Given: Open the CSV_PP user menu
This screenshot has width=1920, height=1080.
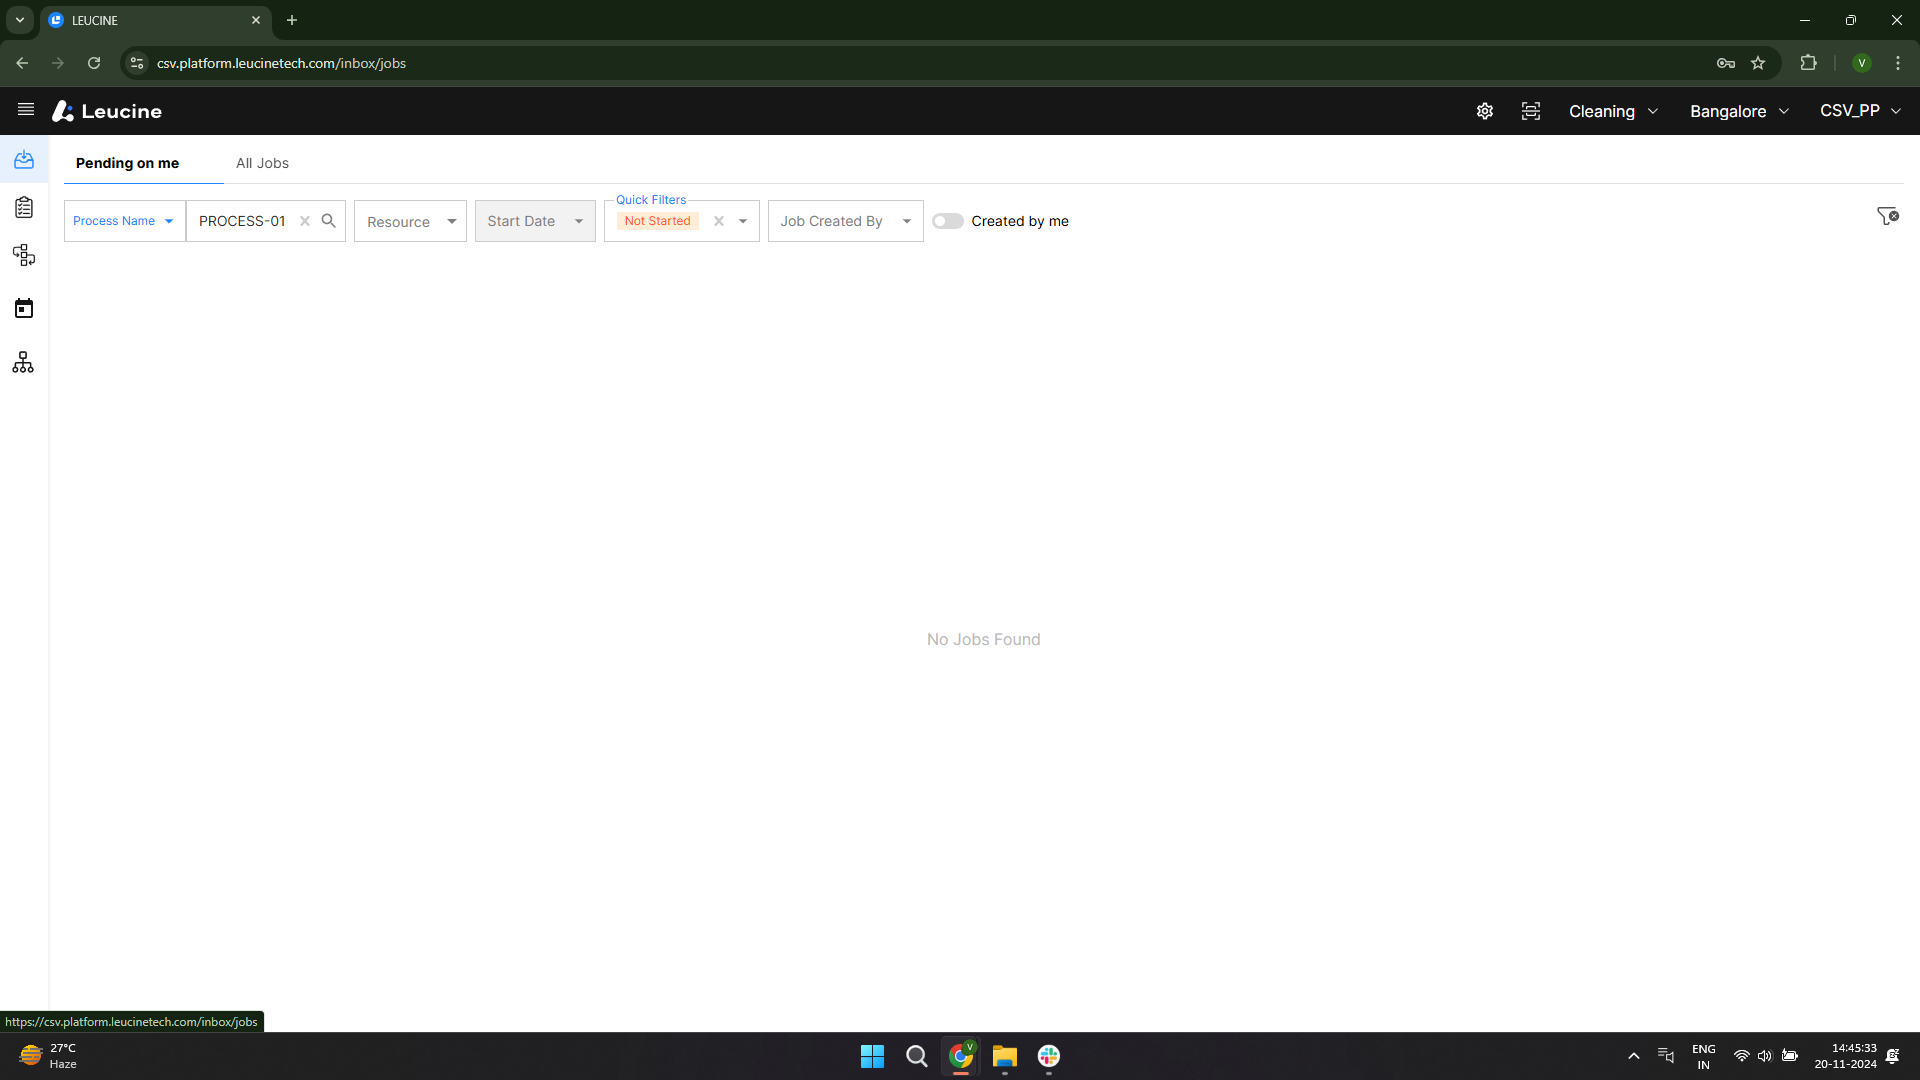Looking at the screenshot, I should pyautogui.click(x=1860, y=111).
